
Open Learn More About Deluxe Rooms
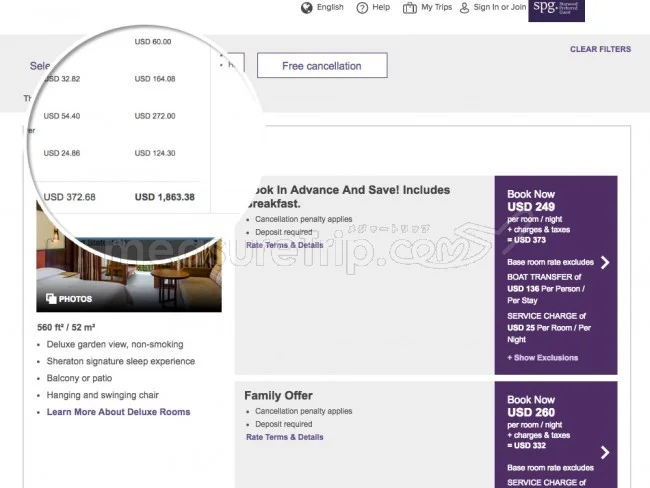tap(118, 412)
